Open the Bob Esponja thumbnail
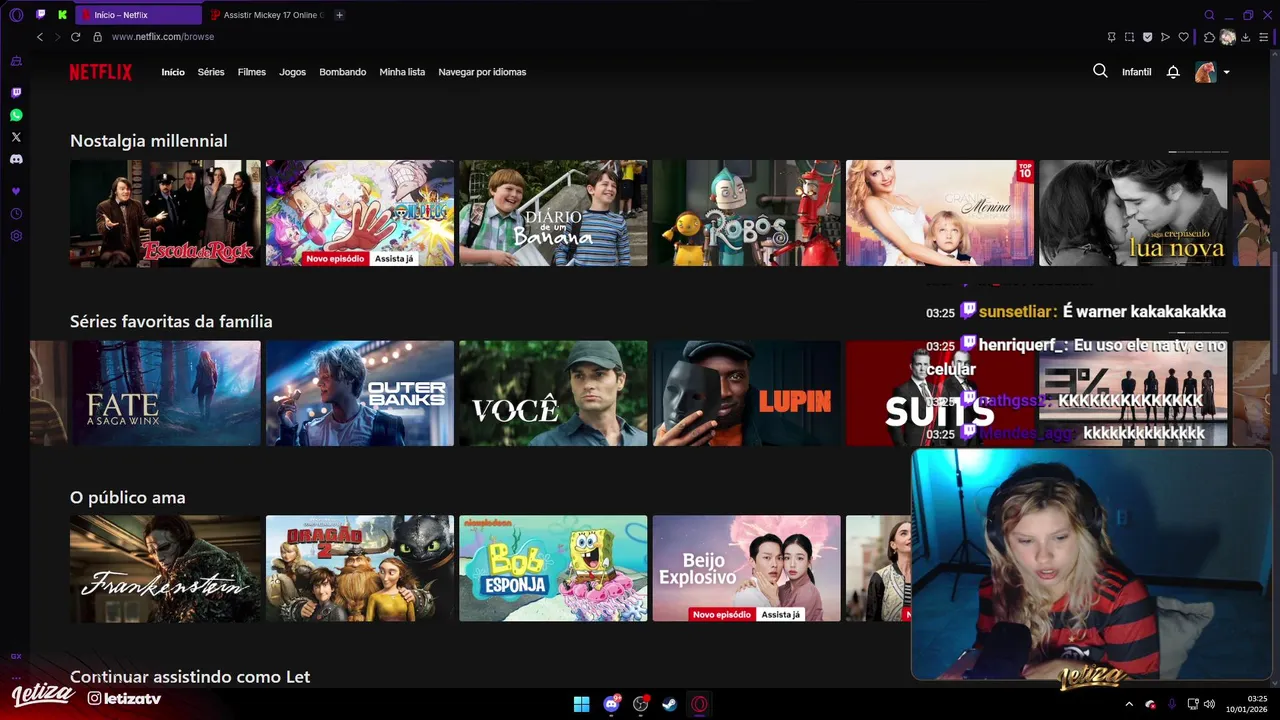 click(553, 568)
